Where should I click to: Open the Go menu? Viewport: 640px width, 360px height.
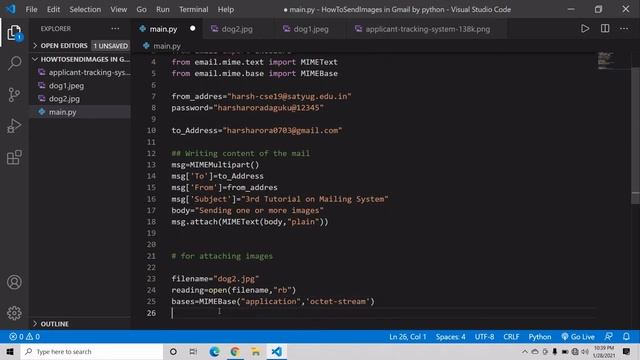[x=141, y=9]
